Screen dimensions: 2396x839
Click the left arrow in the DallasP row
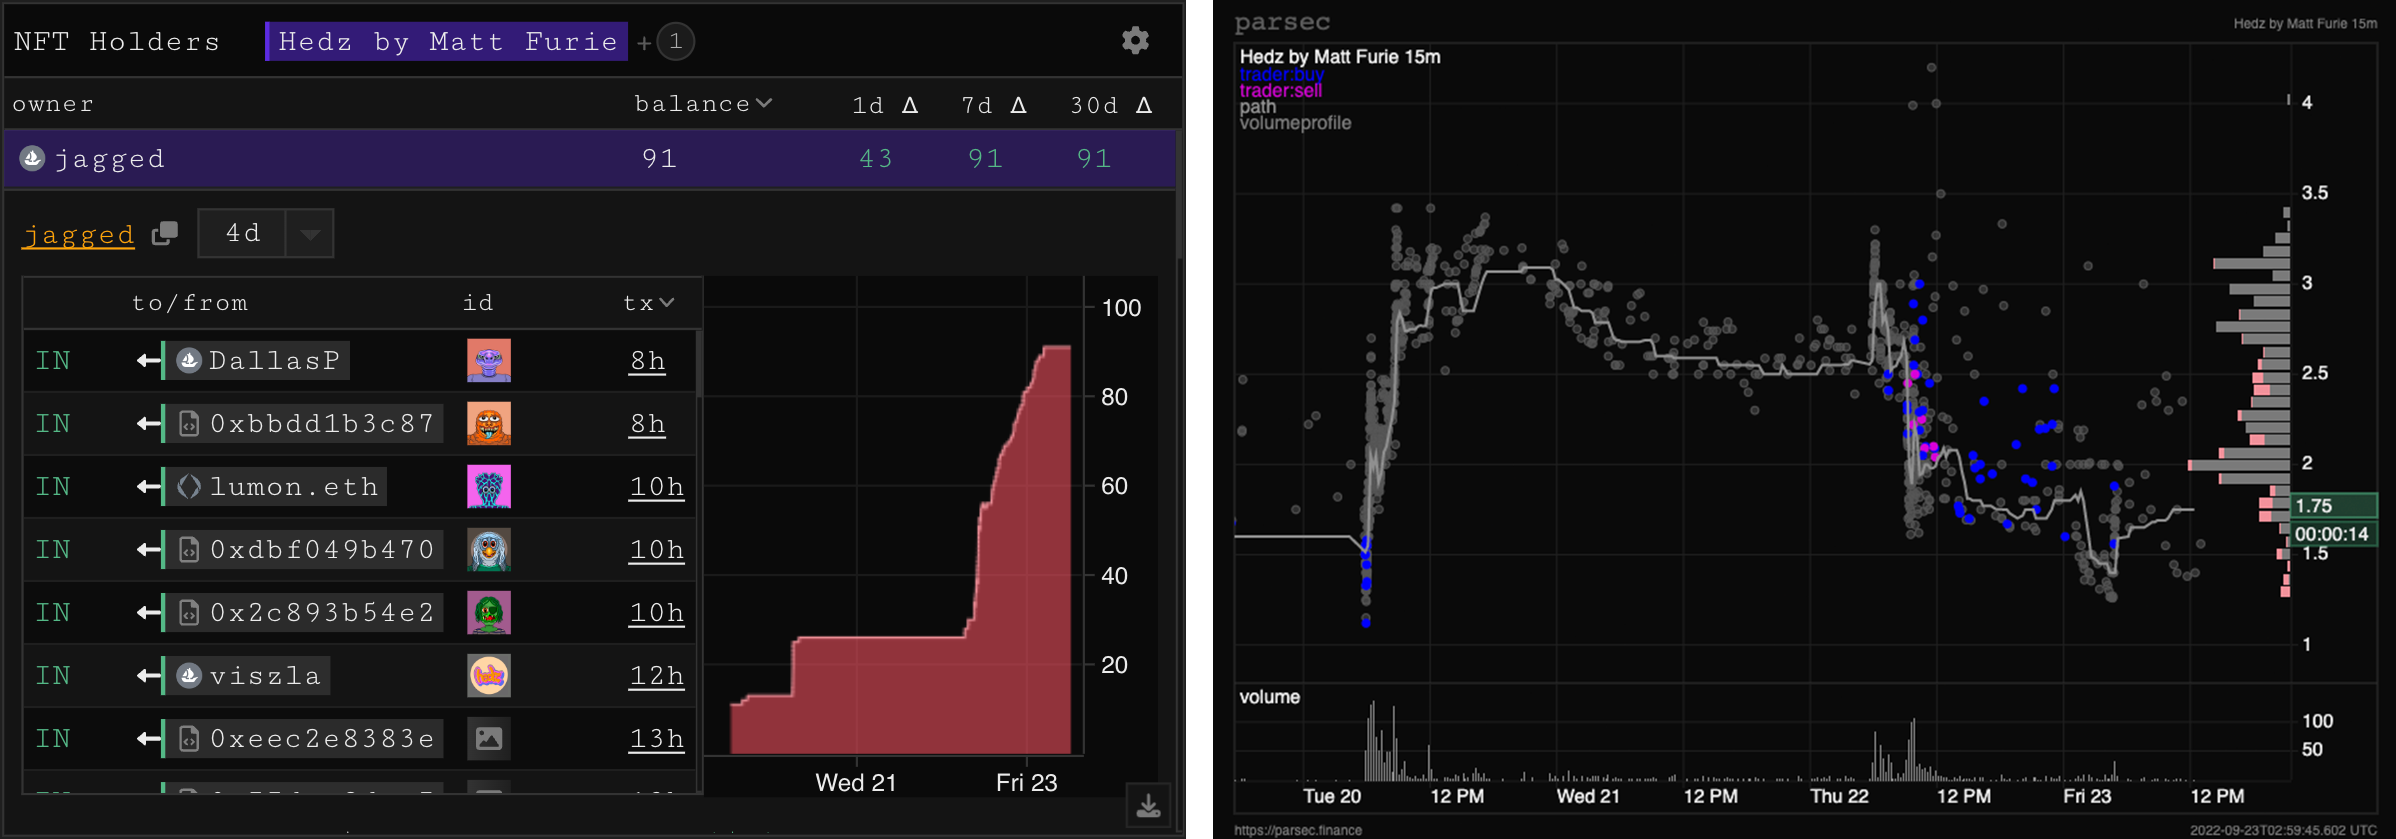pyautogui.click(x=149, y=360)
